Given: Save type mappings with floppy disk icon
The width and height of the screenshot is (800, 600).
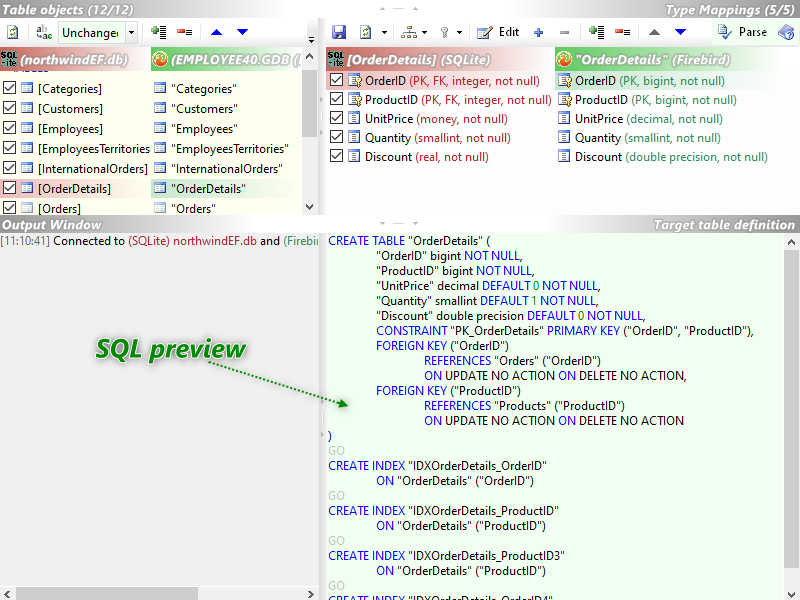Looking at the screenshot, I should 339,32.
